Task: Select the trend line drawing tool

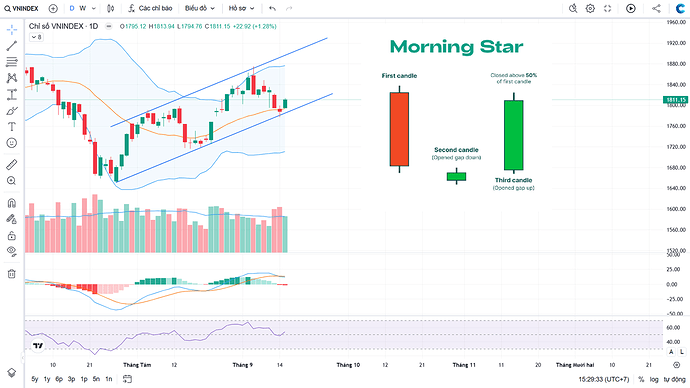Action: 12,46
